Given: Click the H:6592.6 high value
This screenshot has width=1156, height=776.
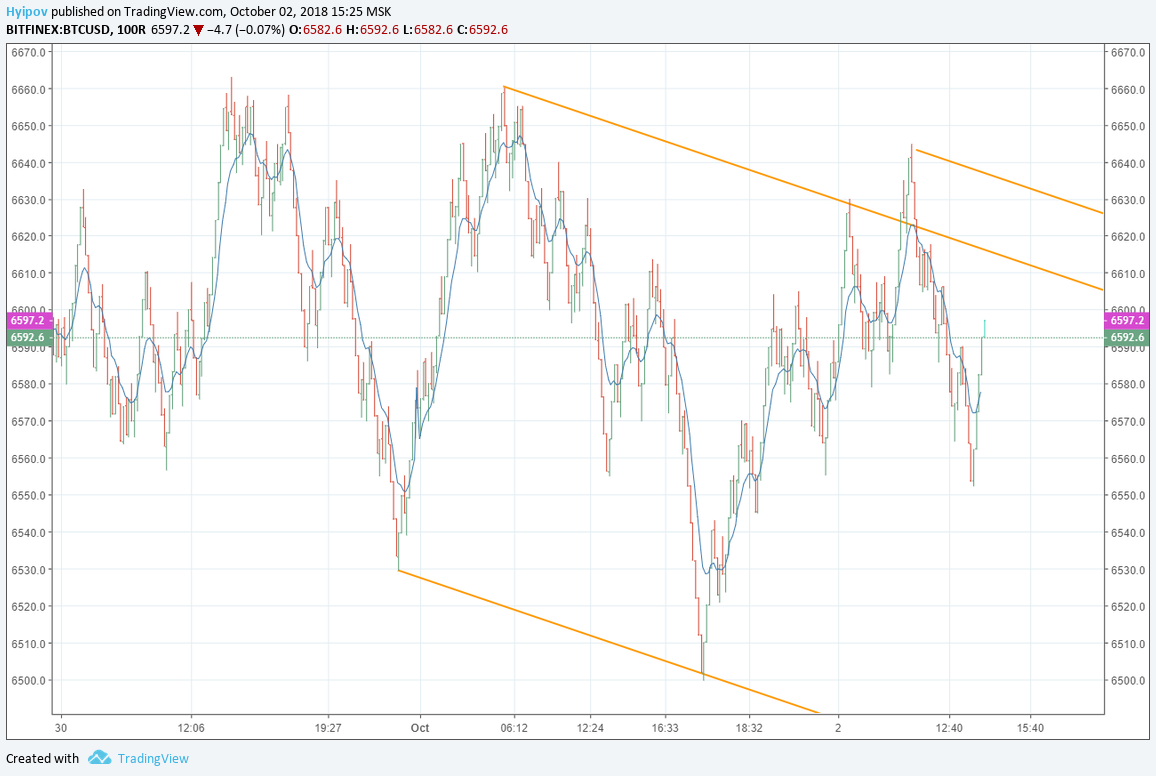Looking at the screenshot, I should click(372, 30).
